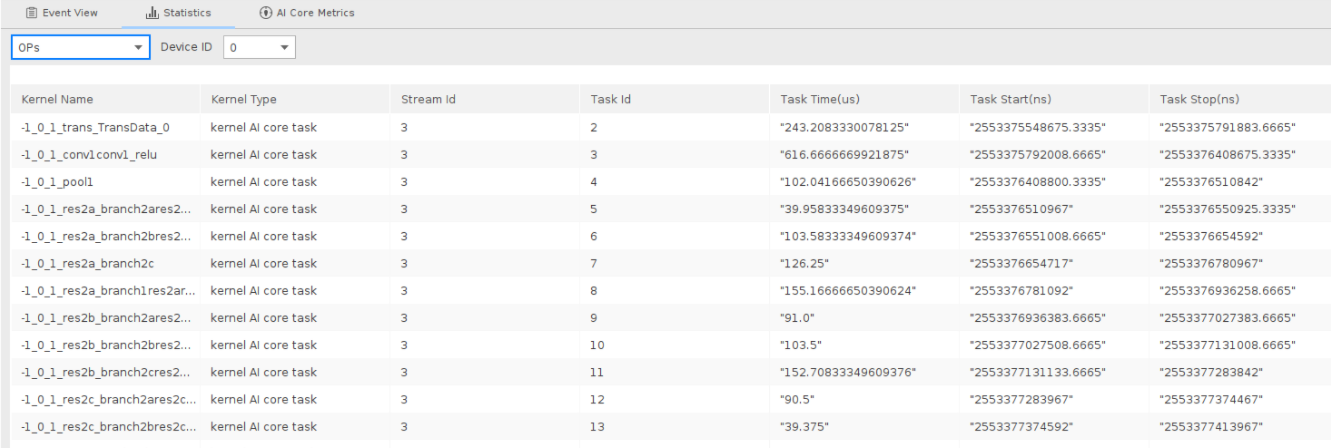Select the Statistics tab
1331x448 pixels.
[179, 13]
